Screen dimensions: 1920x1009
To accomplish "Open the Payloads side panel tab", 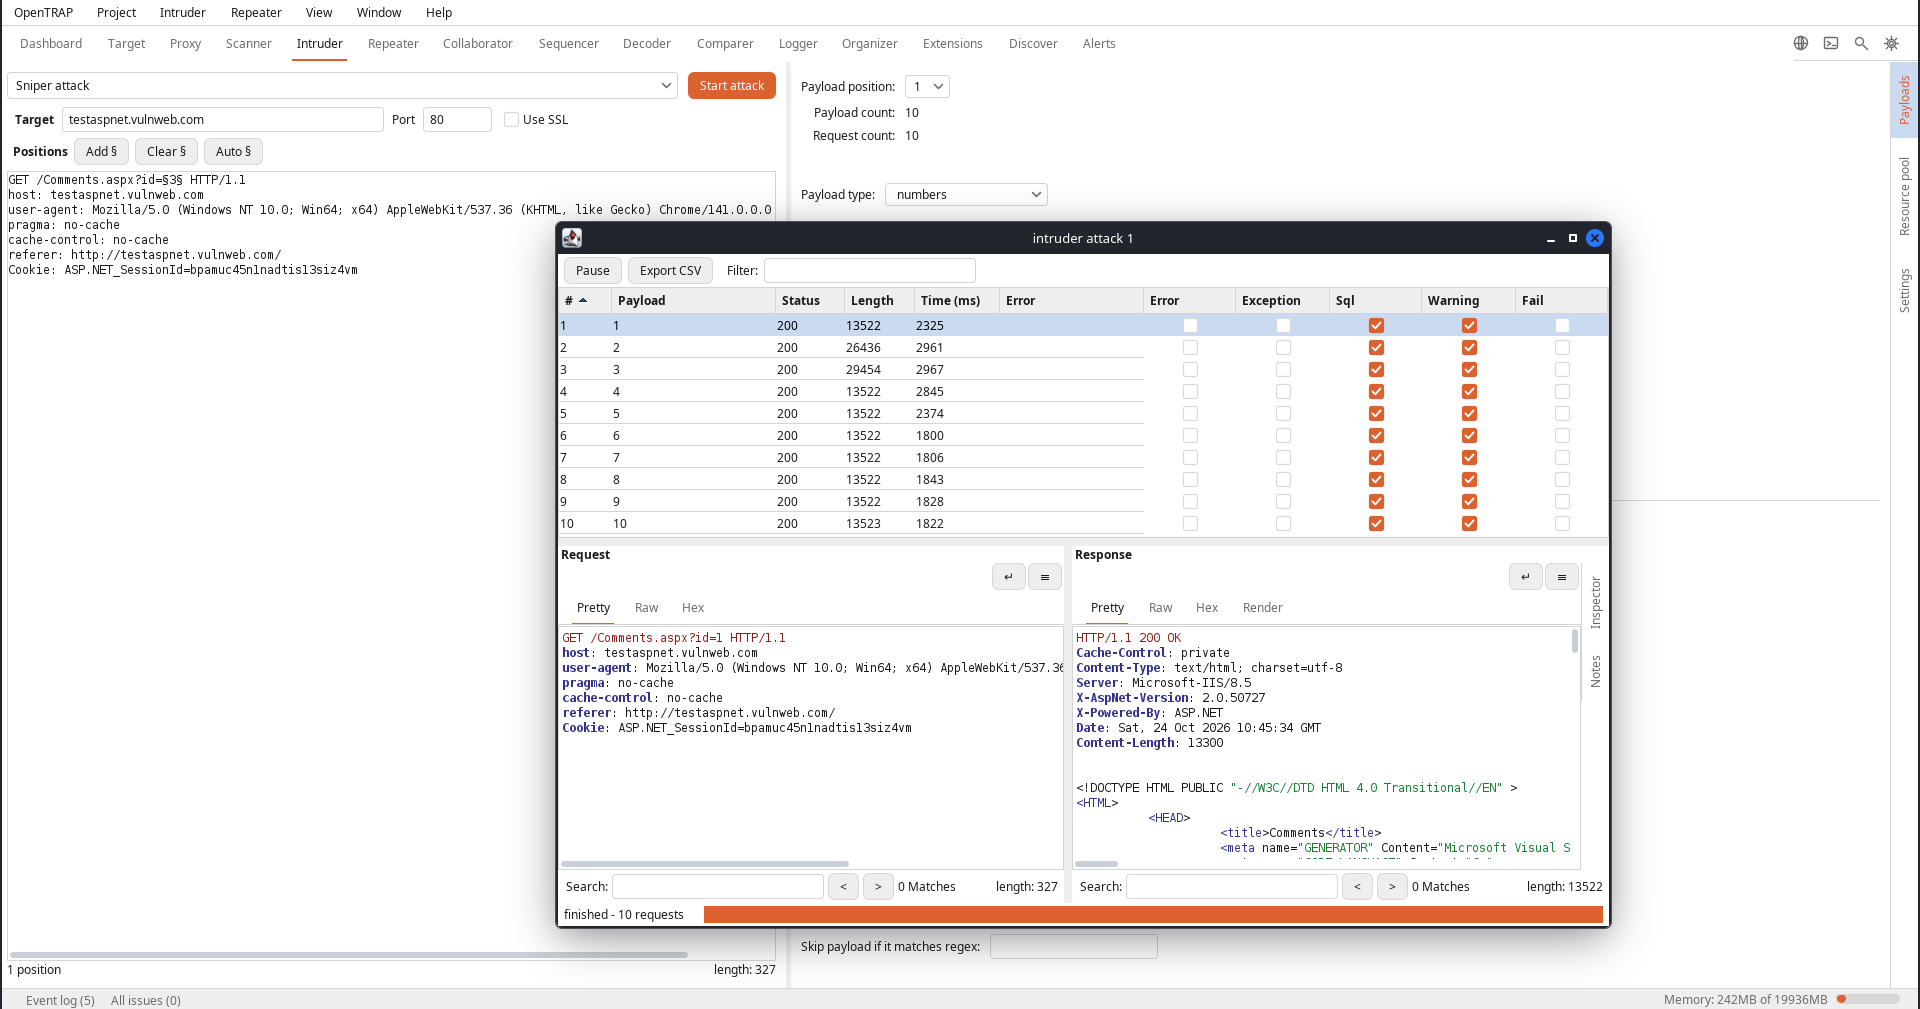I will [1904, 100].
